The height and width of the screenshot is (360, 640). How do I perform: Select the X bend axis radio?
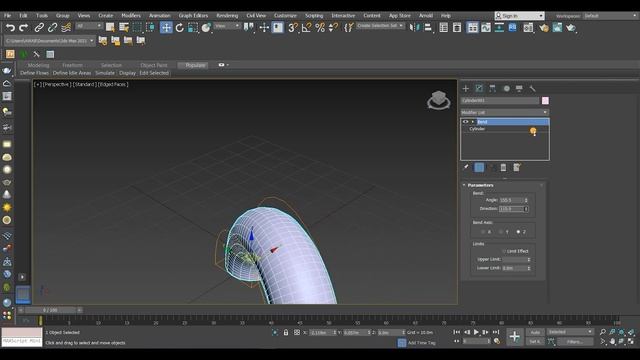[483, 232]
